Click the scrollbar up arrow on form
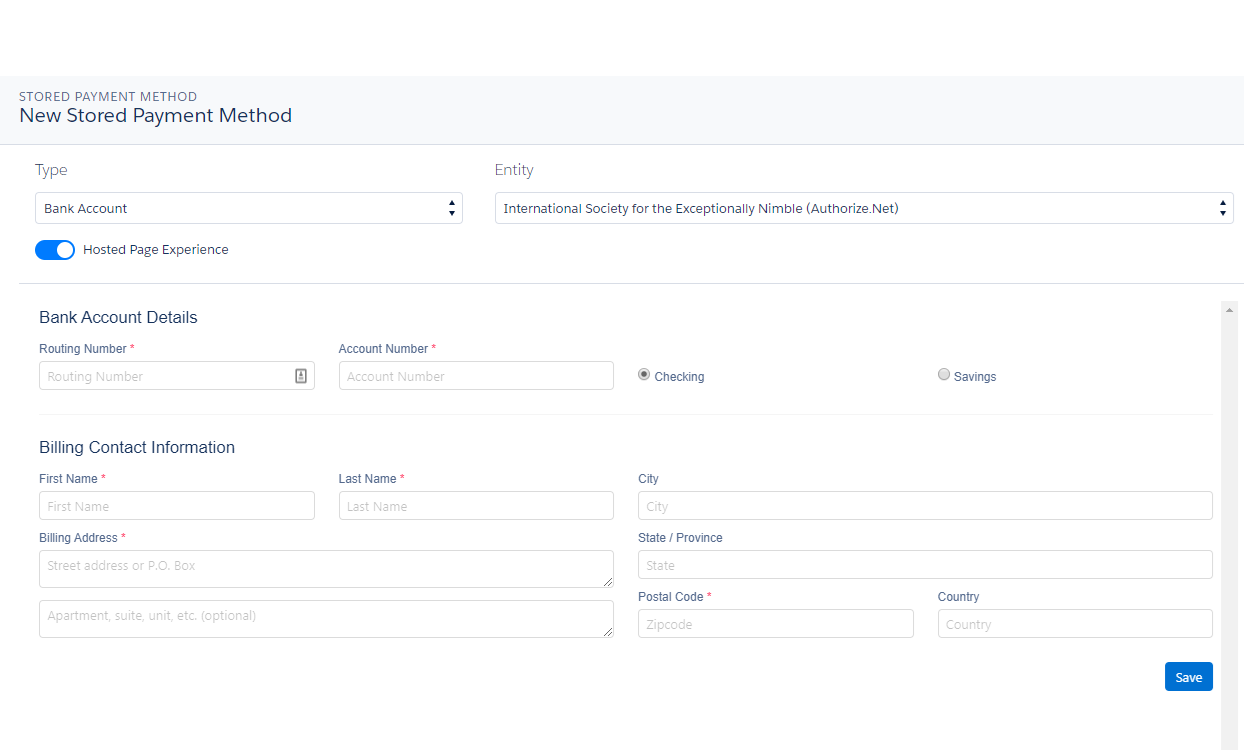This screenshot has width=1244, height=750. click(1229, 310)
